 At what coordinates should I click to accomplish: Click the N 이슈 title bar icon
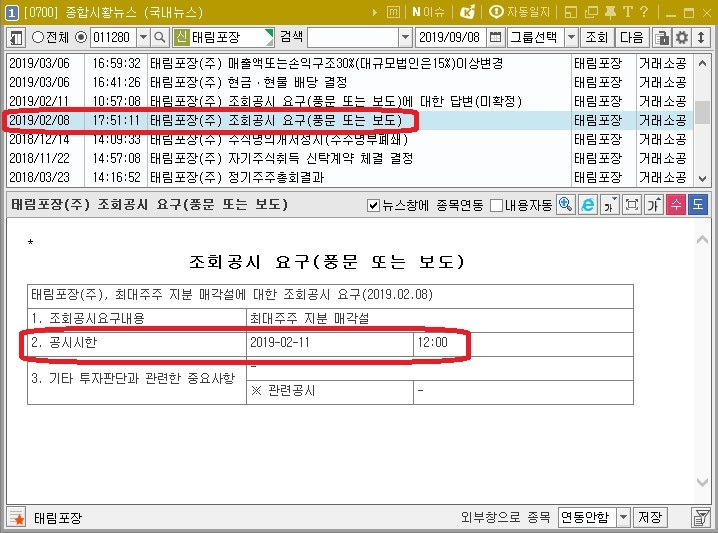[428, 12]
